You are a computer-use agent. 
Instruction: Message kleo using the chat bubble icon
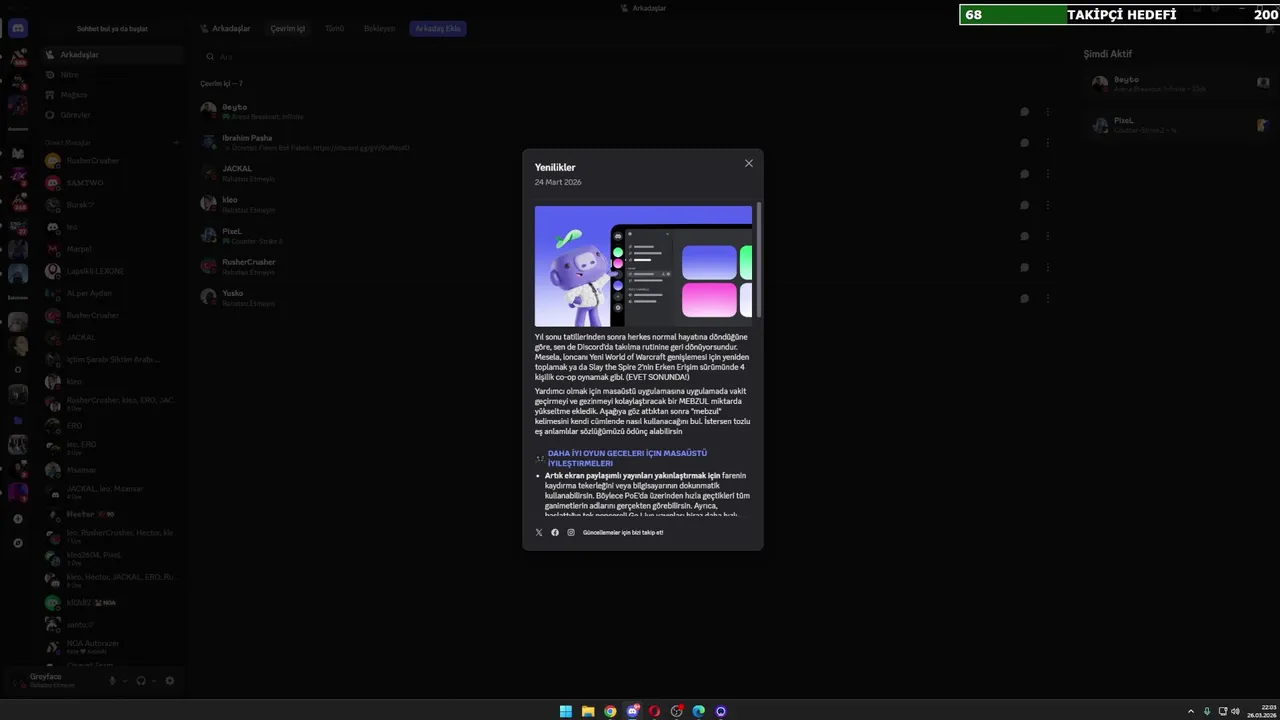1024,205
